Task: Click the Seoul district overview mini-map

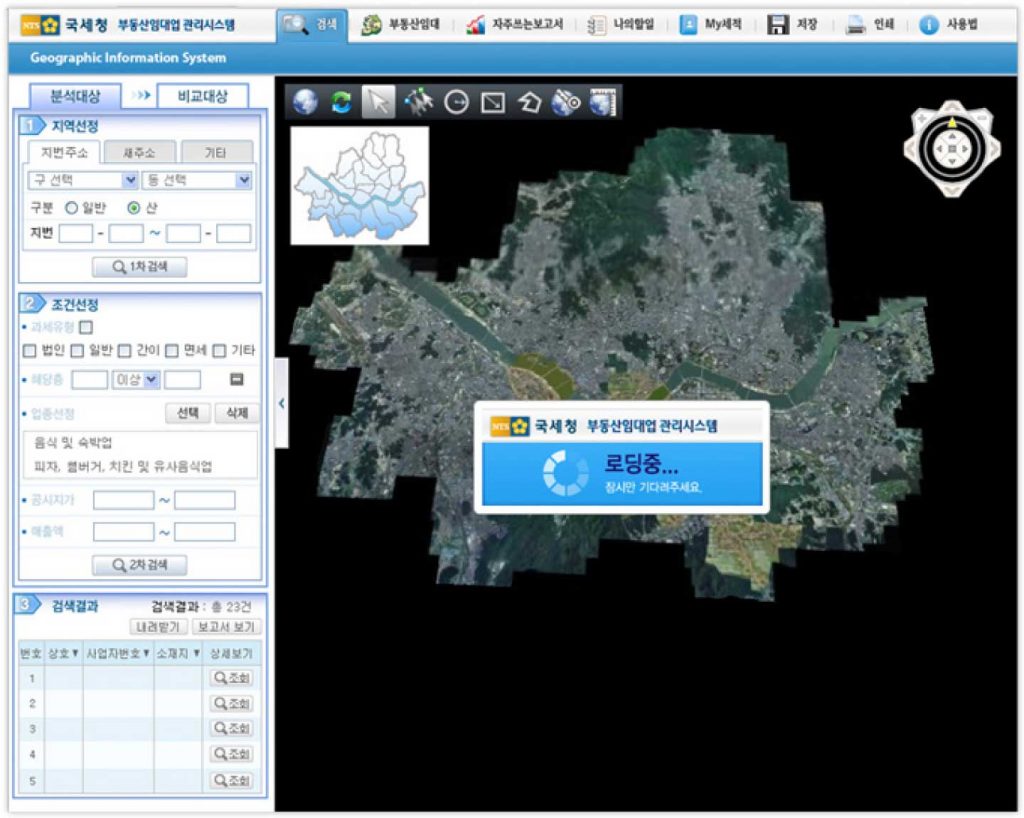Action: 360,186
